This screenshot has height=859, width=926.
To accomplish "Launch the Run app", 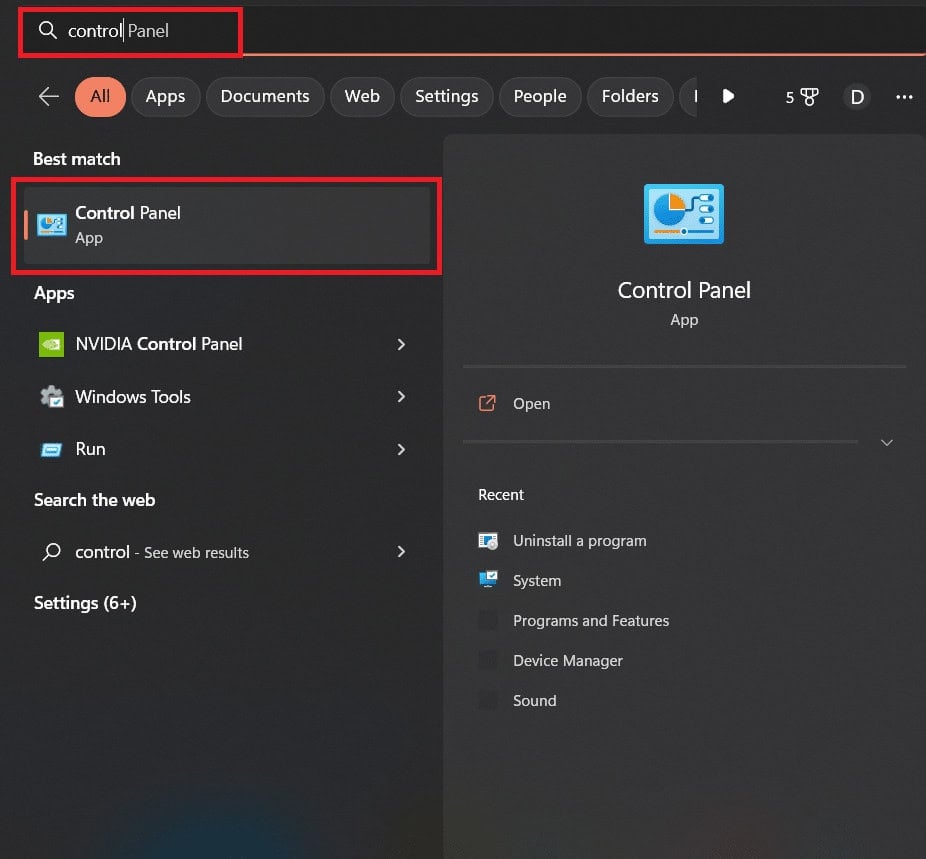I will click(90, 449).
